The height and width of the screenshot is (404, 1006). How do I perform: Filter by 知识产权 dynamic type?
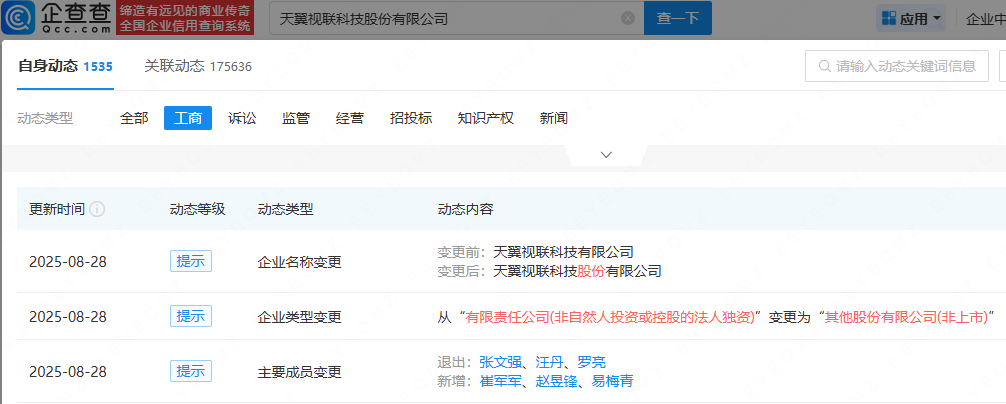click(x=485, y=118)
